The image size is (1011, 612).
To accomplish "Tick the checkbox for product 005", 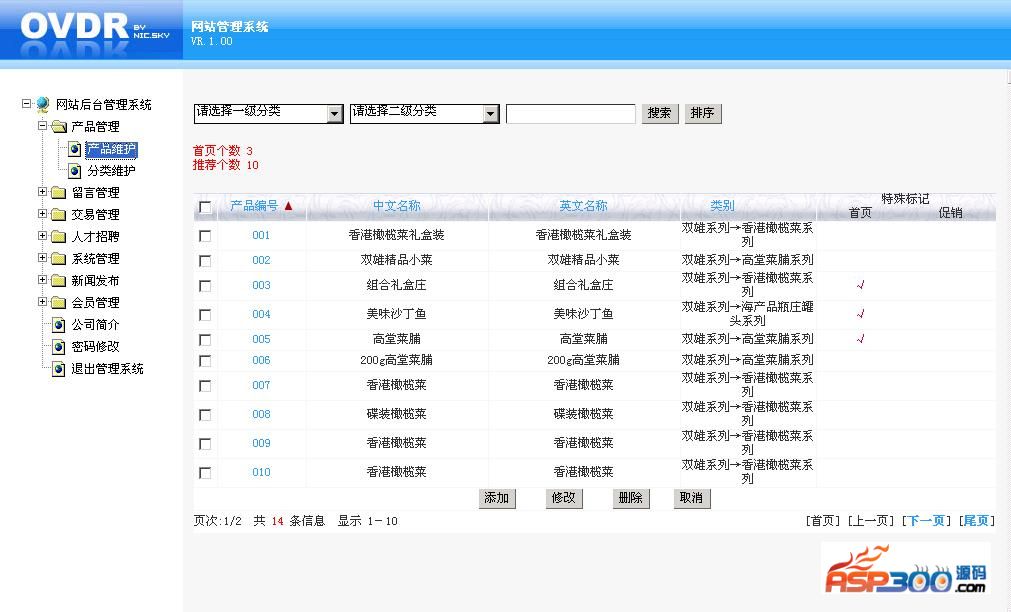I will [205, 340].
